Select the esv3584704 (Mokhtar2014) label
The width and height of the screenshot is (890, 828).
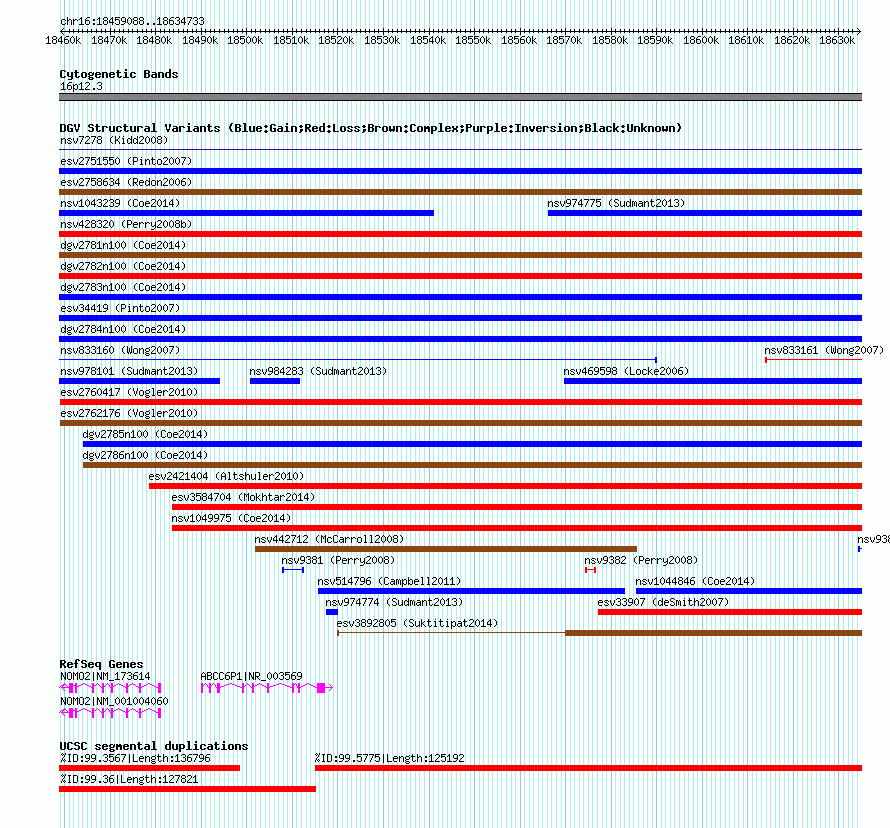coord(244,497)
